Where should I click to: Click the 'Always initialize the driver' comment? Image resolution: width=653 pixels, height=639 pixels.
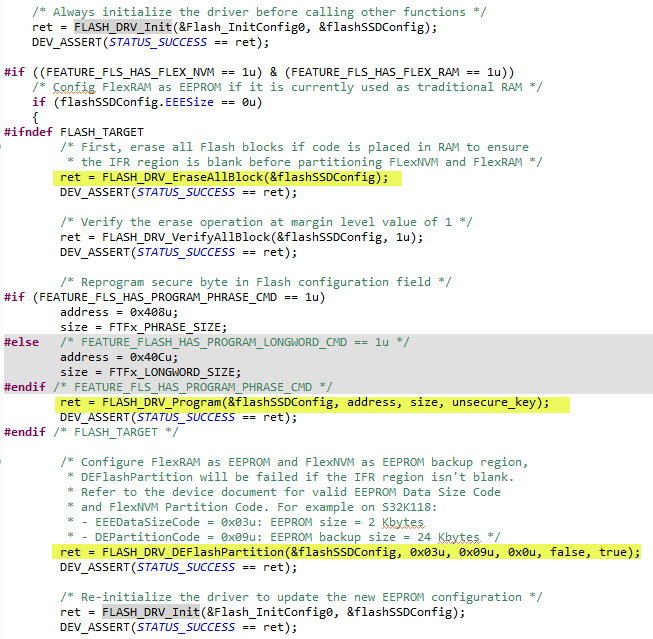point(259,12)
